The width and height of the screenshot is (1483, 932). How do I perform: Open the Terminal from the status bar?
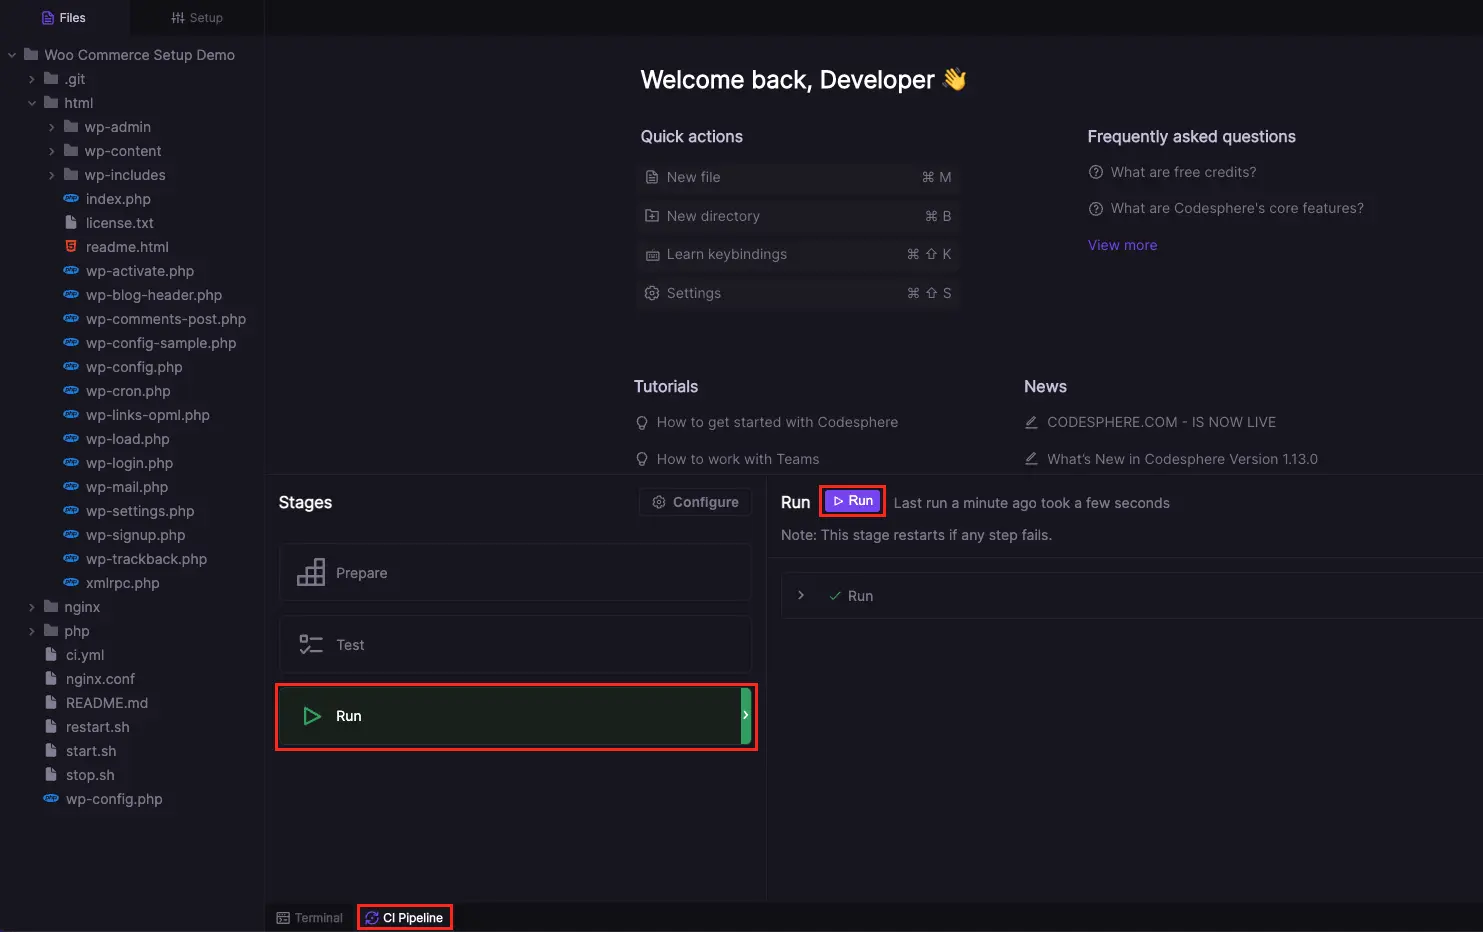[x=310, y=917]
